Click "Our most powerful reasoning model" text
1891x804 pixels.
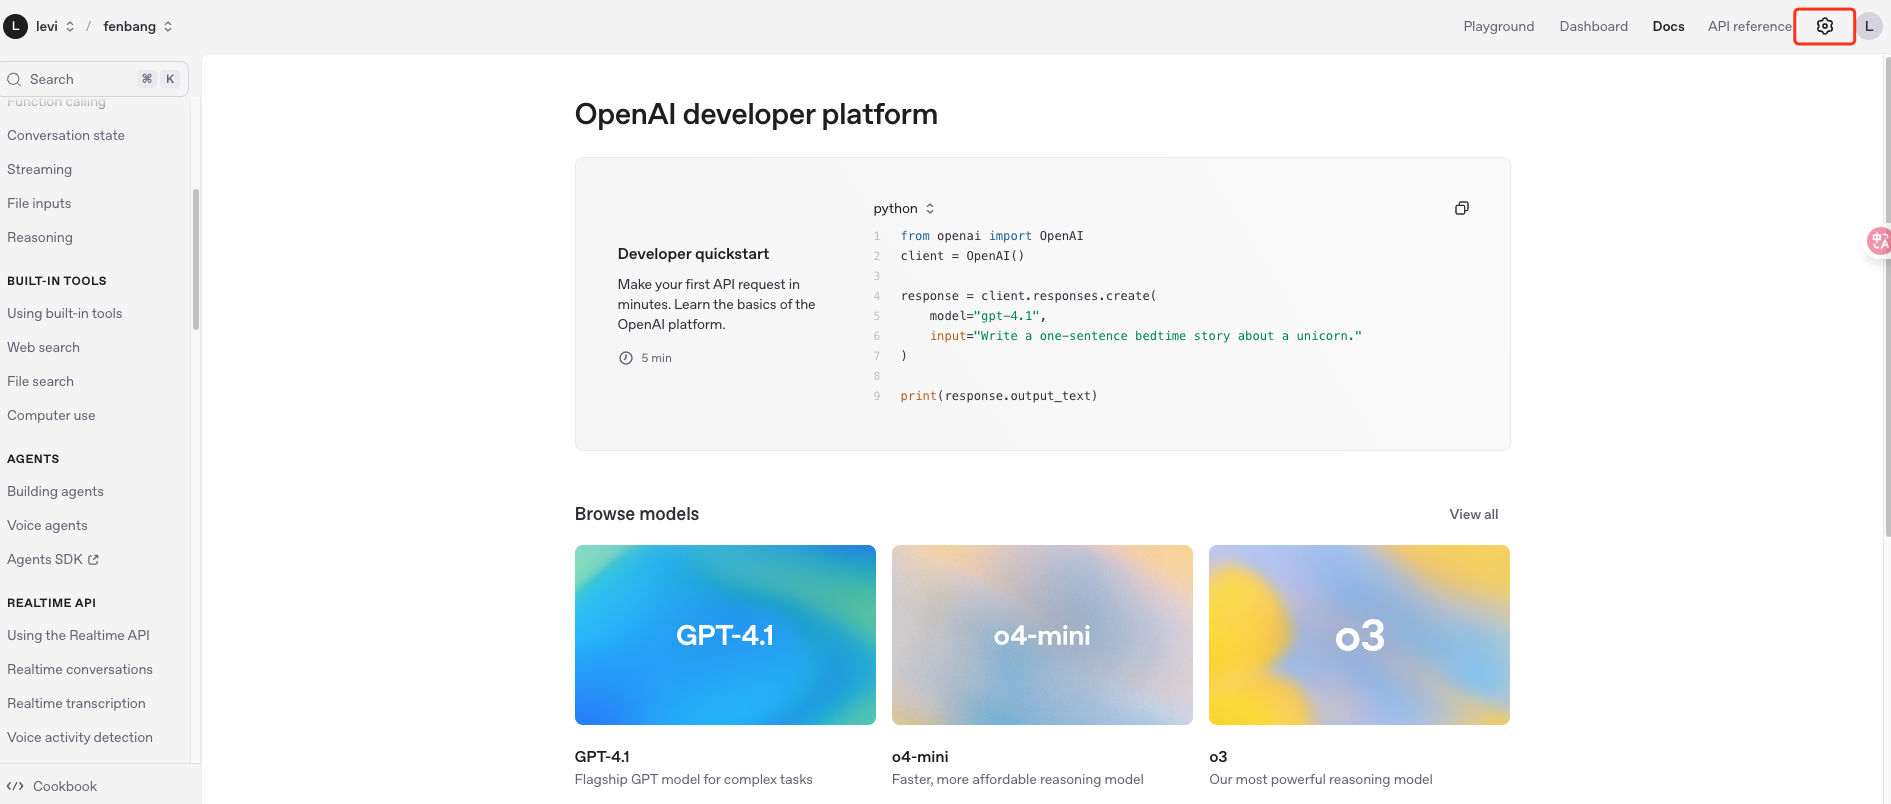click(1320, 779)
